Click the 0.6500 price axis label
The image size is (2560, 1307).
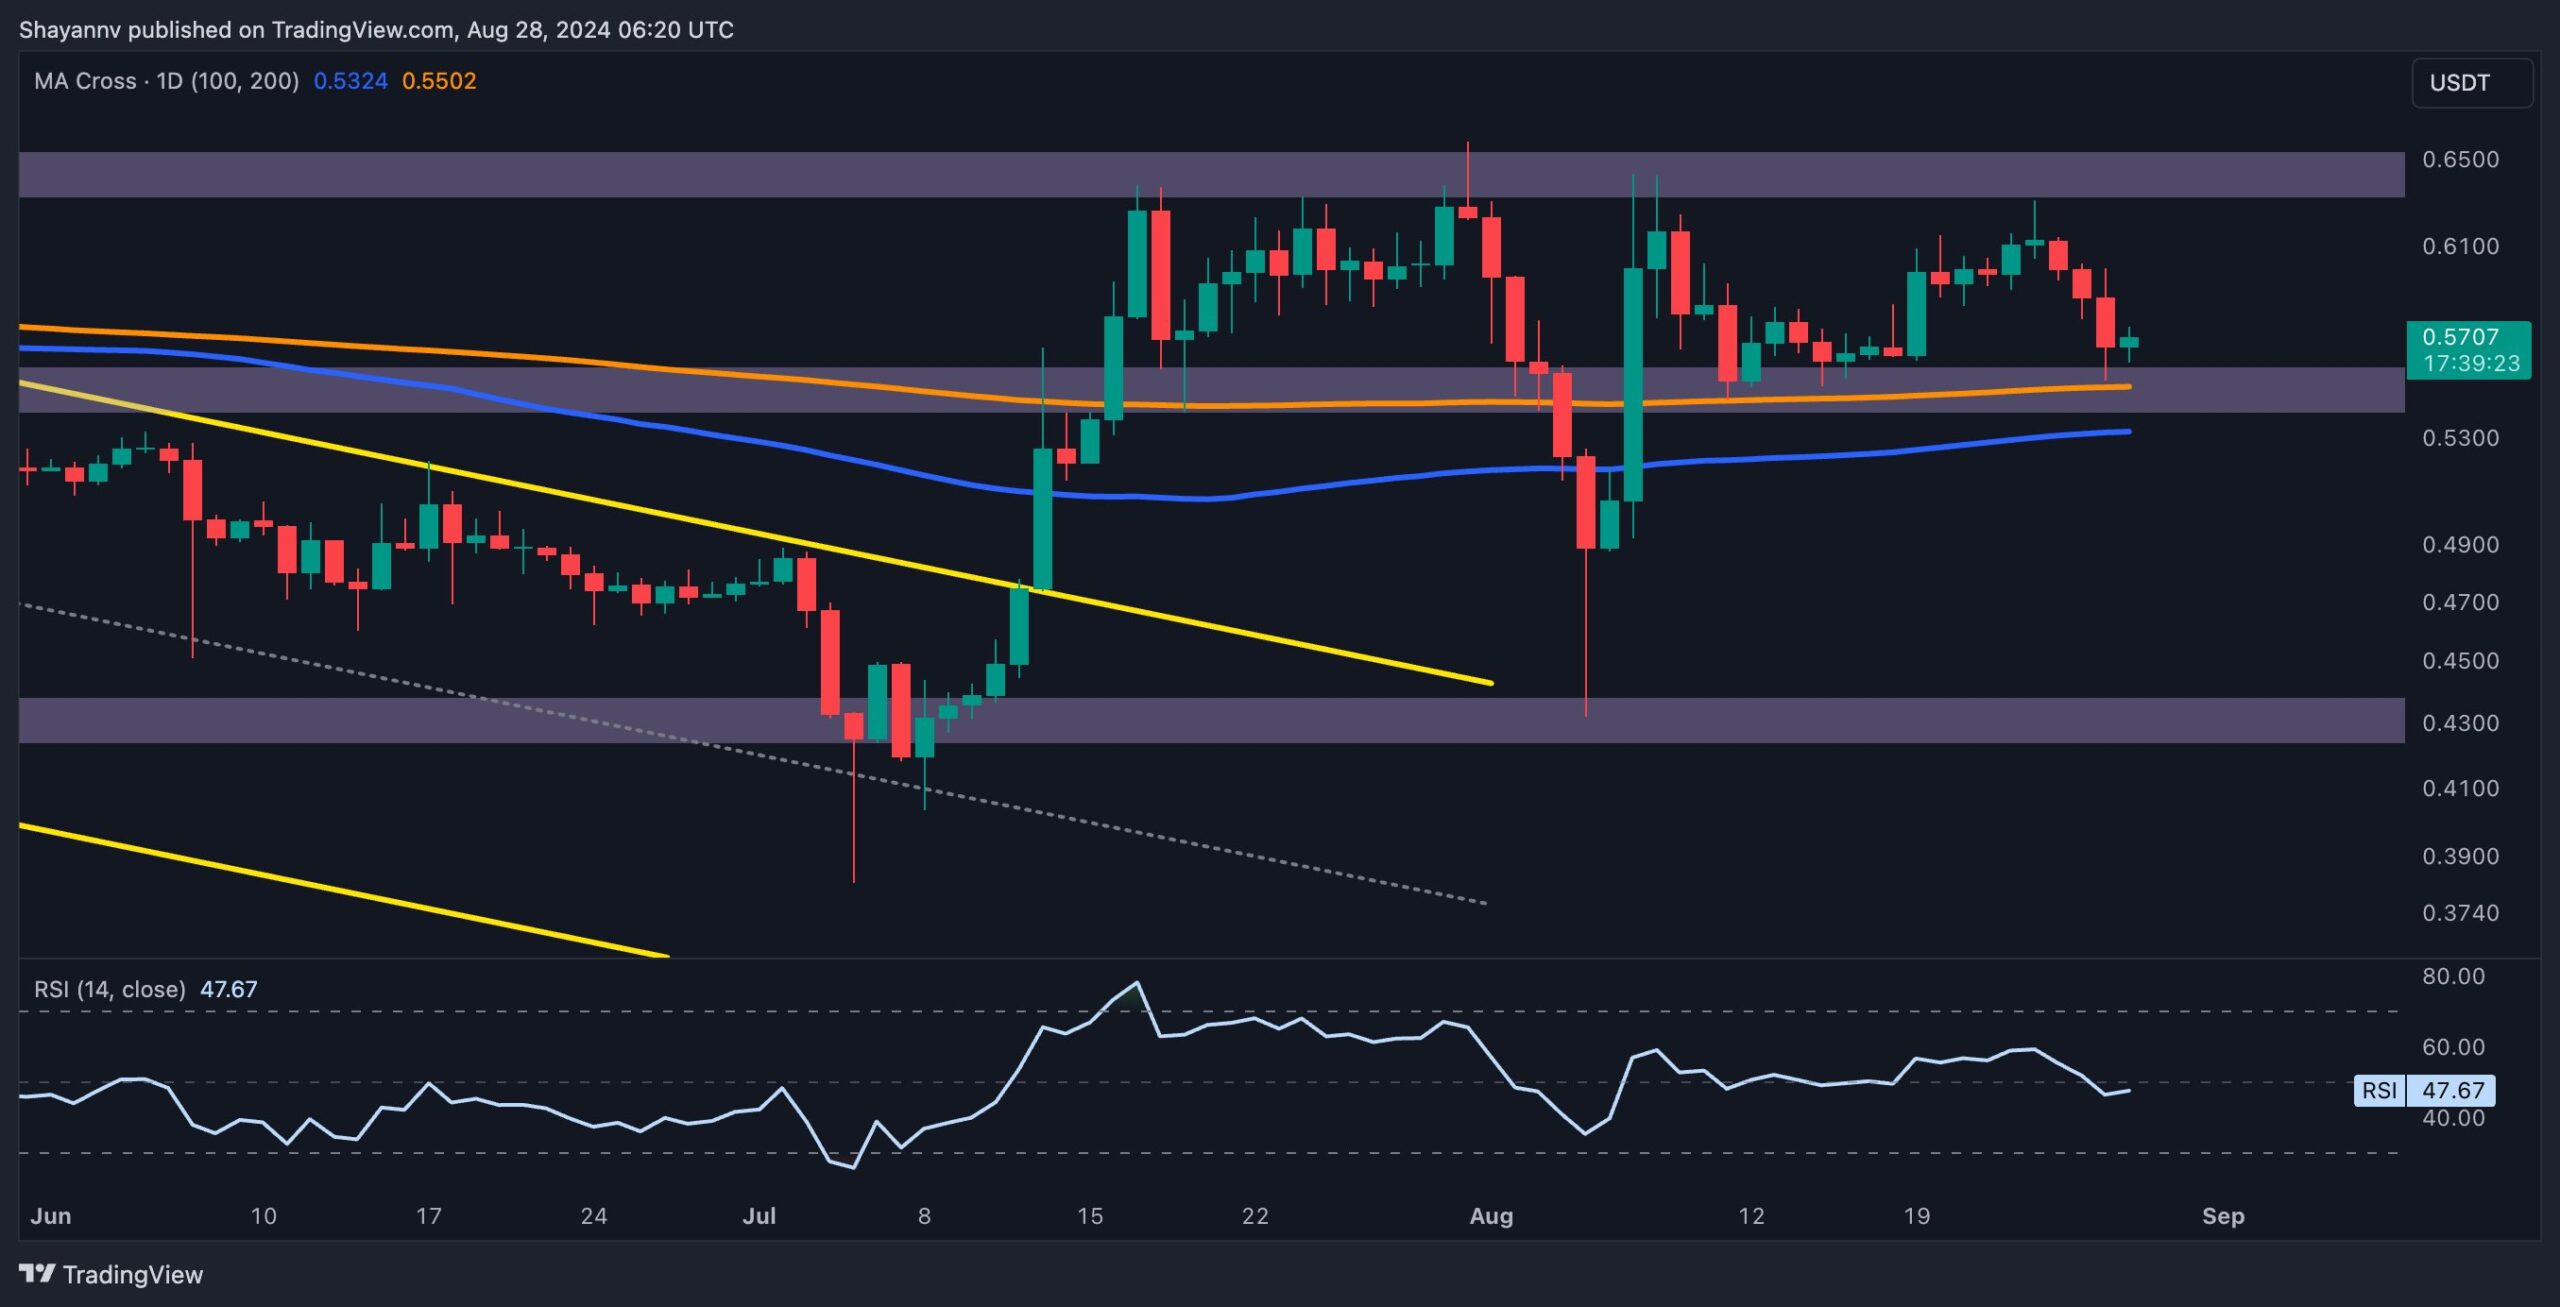[2459, 160]
